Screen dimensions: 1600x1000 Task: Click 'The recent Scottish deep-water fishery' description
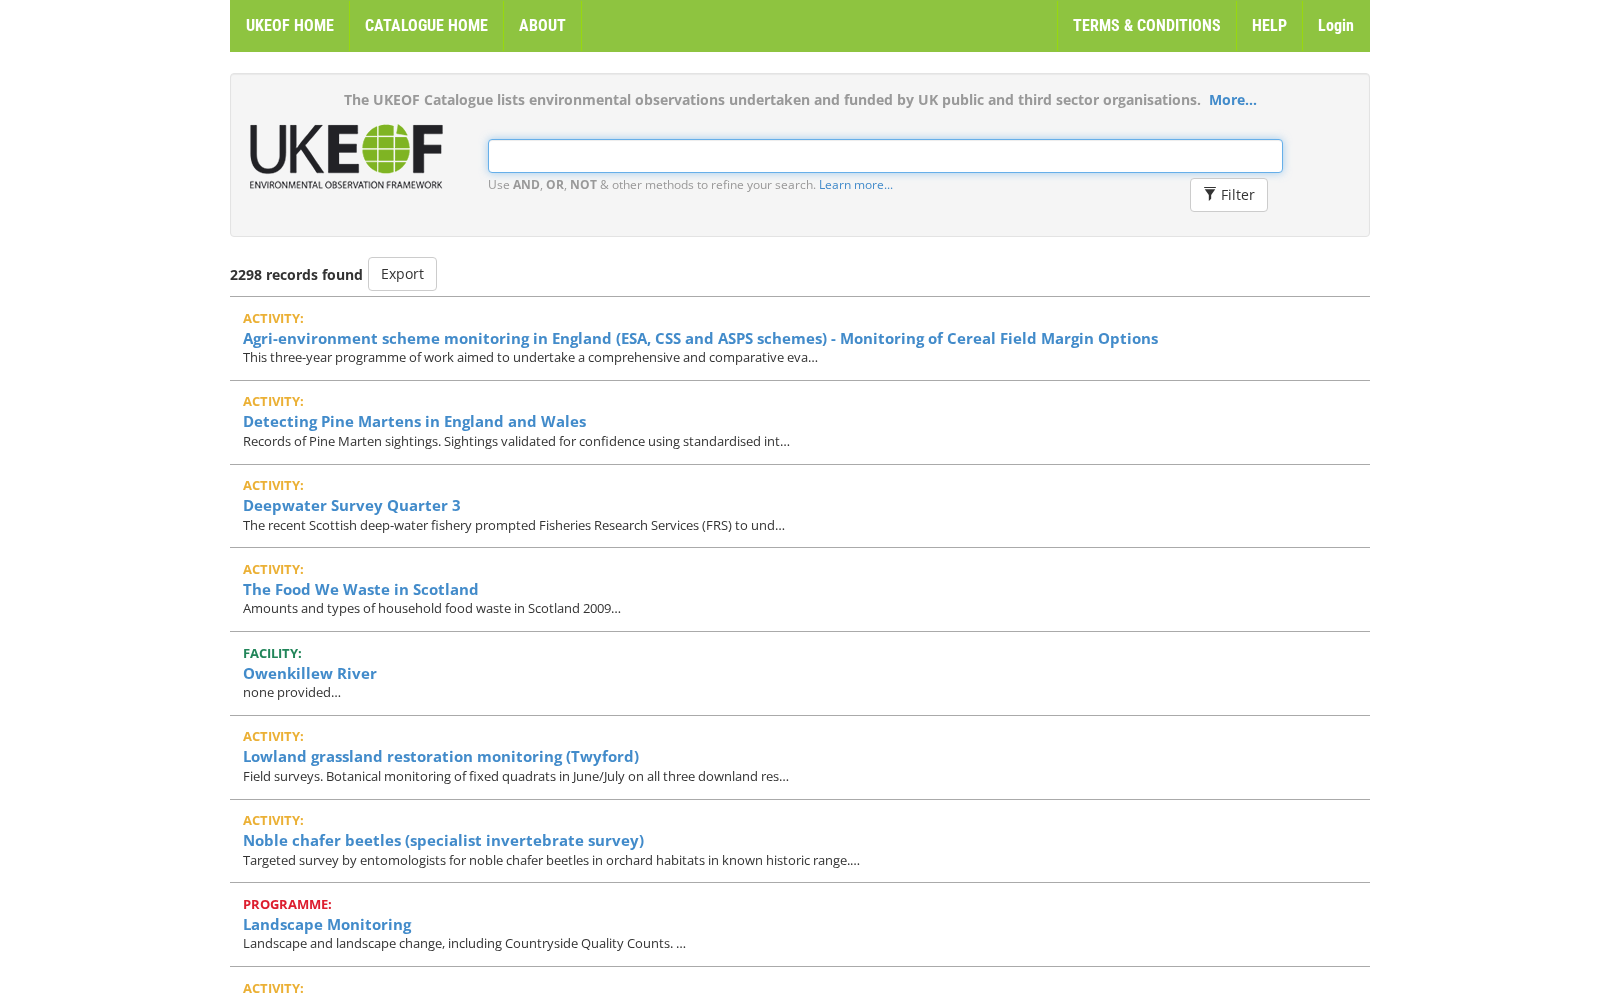(x=514, y=525)
